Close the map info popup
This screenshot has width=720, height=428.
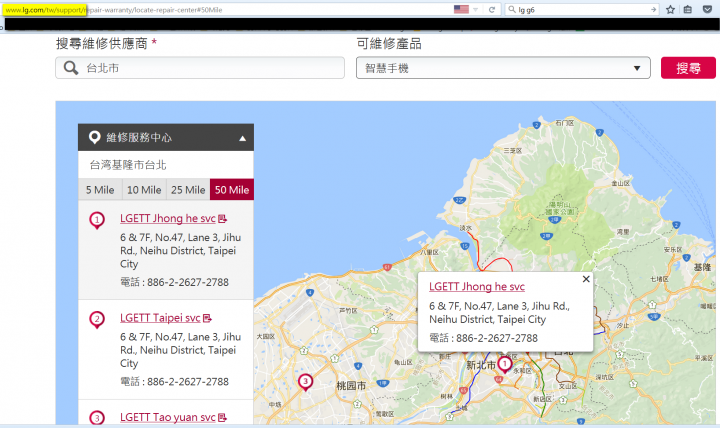pyautogui.click(x=586, y=279)
